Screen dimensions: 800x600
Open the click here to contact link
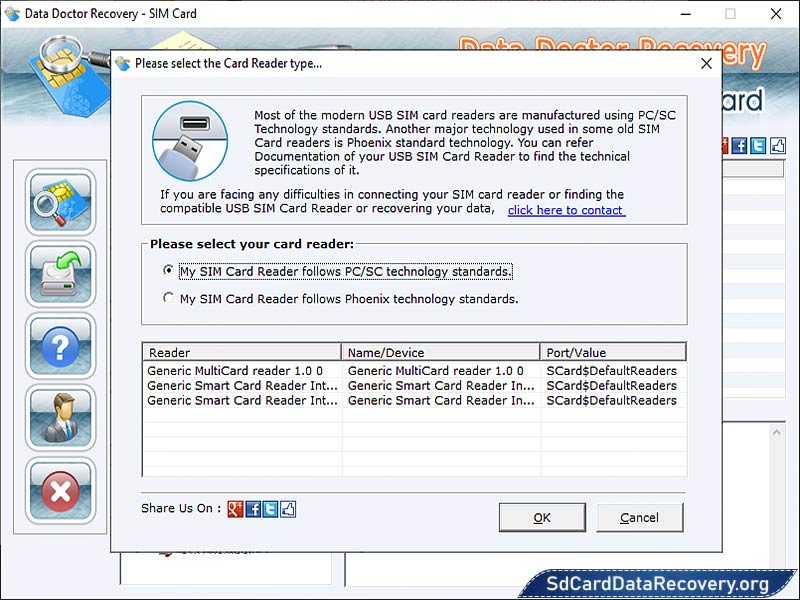(565, 210)
